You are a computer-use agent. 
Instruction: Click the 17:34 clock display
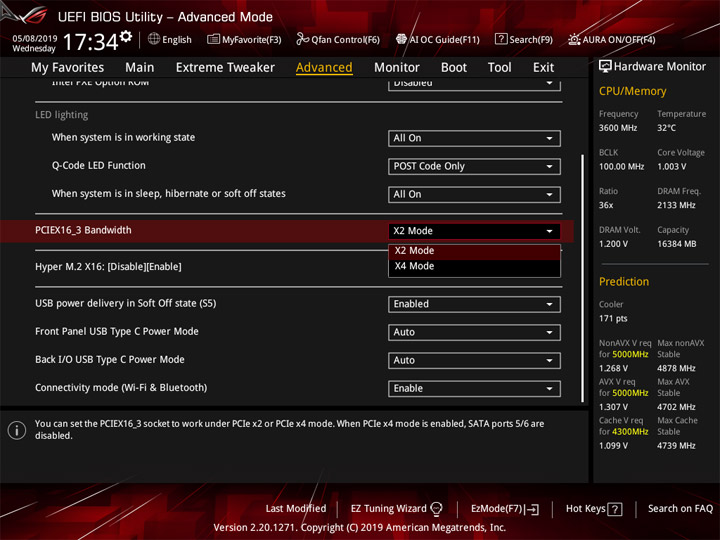click(91, 42)
